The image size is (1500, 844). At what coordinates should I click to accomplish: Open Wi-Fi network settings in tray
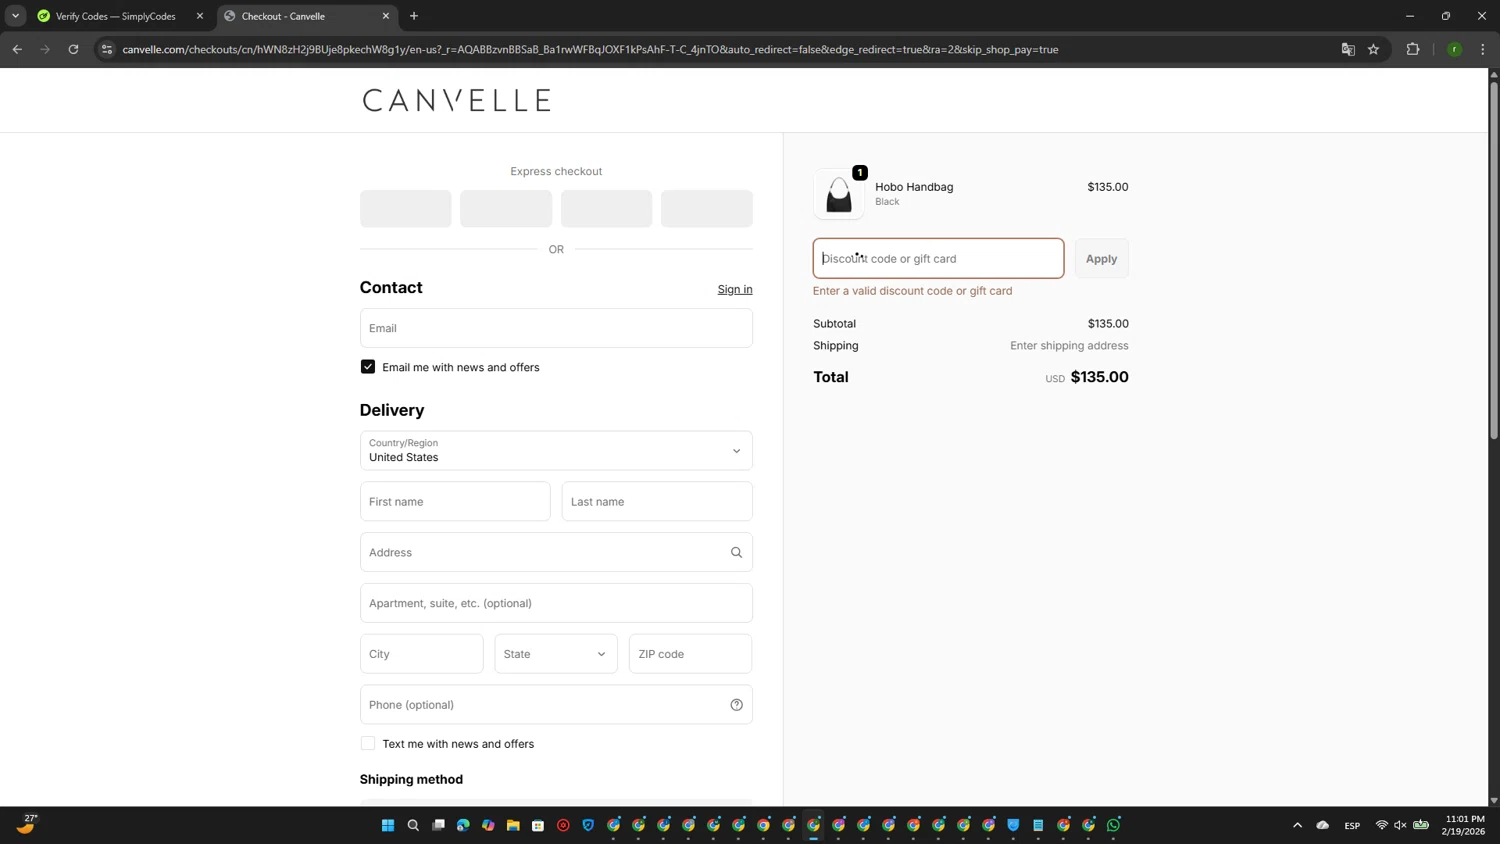[x=1382, y=825]
